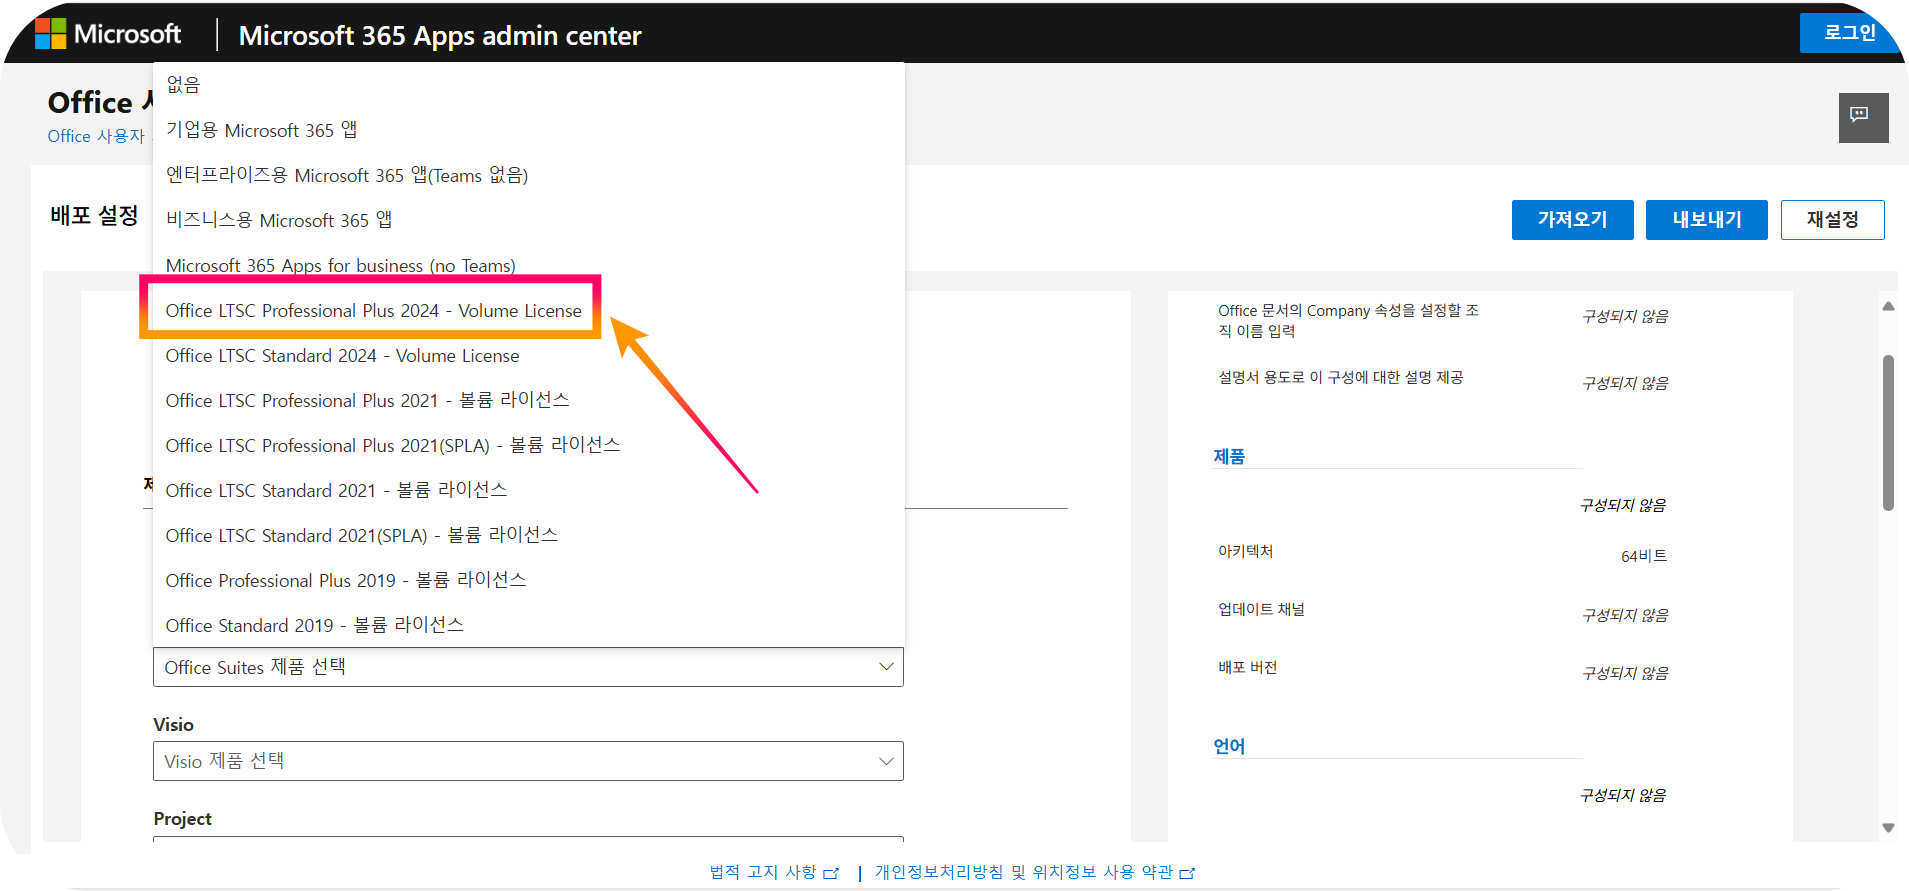The width and height of the screenshot is (1909, 891).
Task: Click the summary panel scroll up arrow
Action: click(1888, 306)
